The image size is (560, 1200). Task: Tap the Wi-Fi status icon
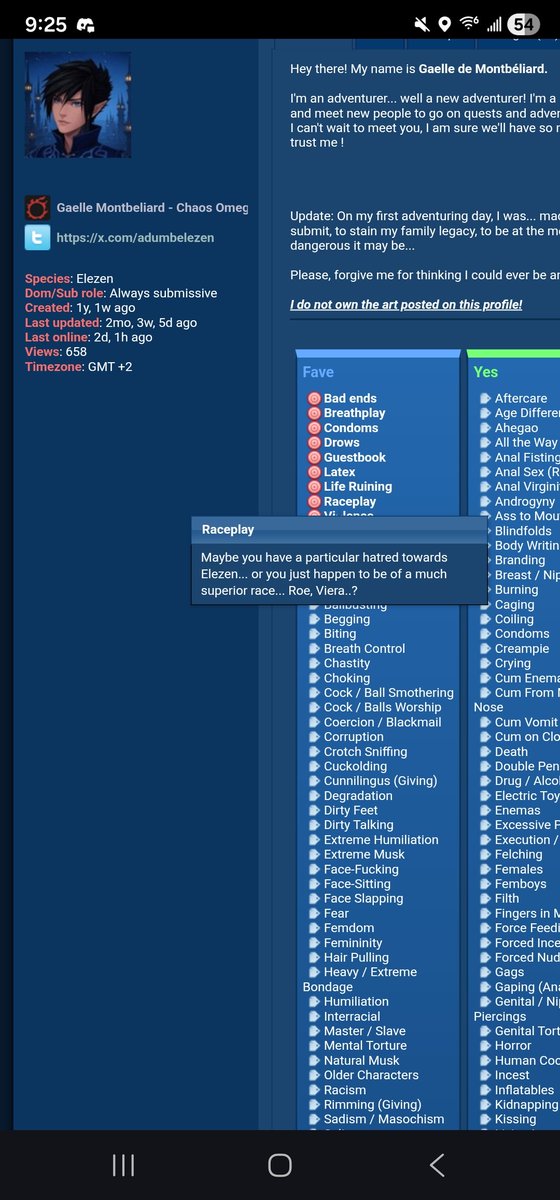tap(468, 24)
